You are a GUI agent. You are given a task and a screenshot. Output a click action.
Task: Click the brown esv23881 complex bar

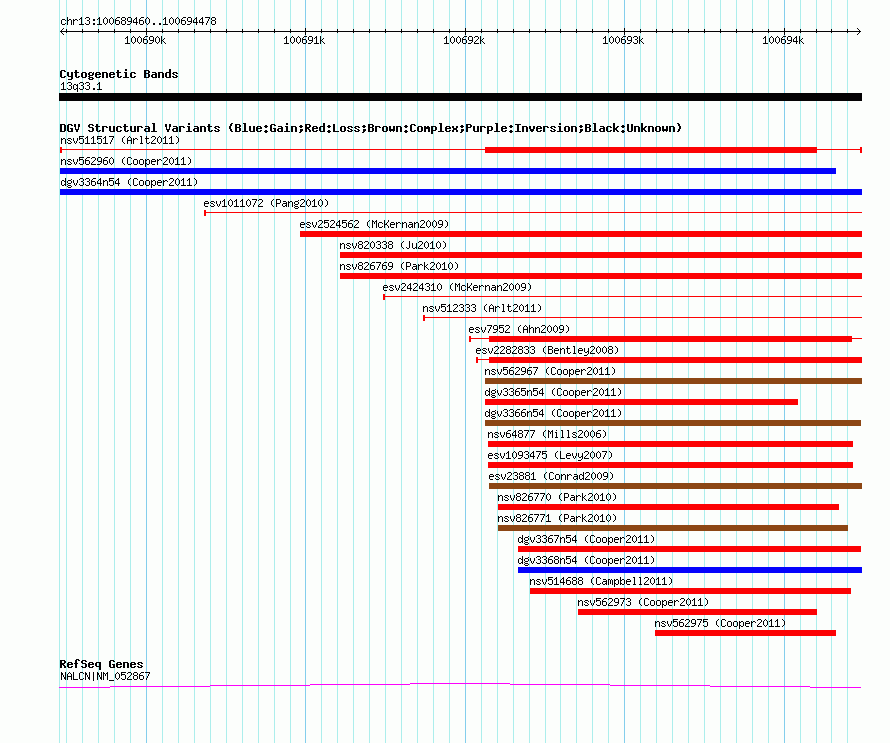click(x=675, y=486)
